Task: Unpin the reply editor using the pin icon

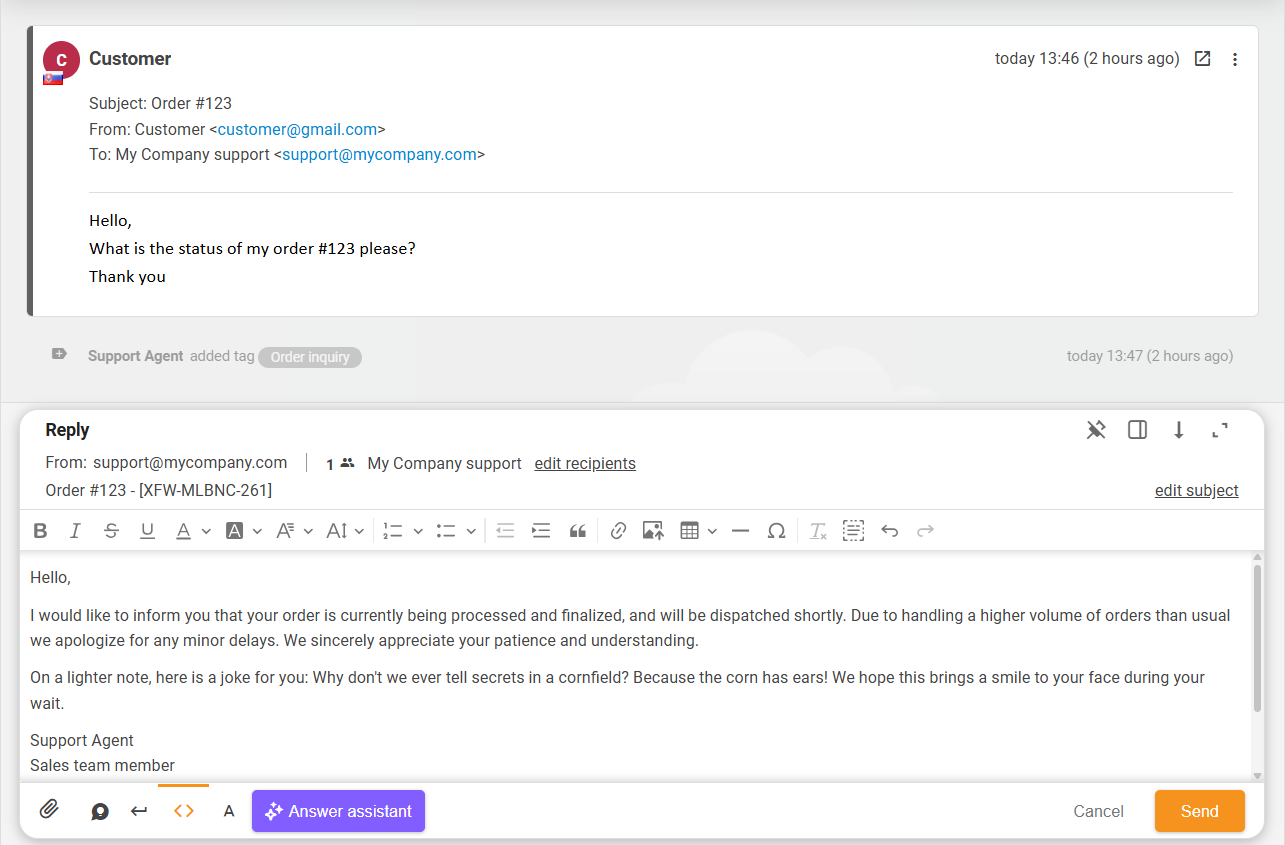Action: (x=1096, y=430)
